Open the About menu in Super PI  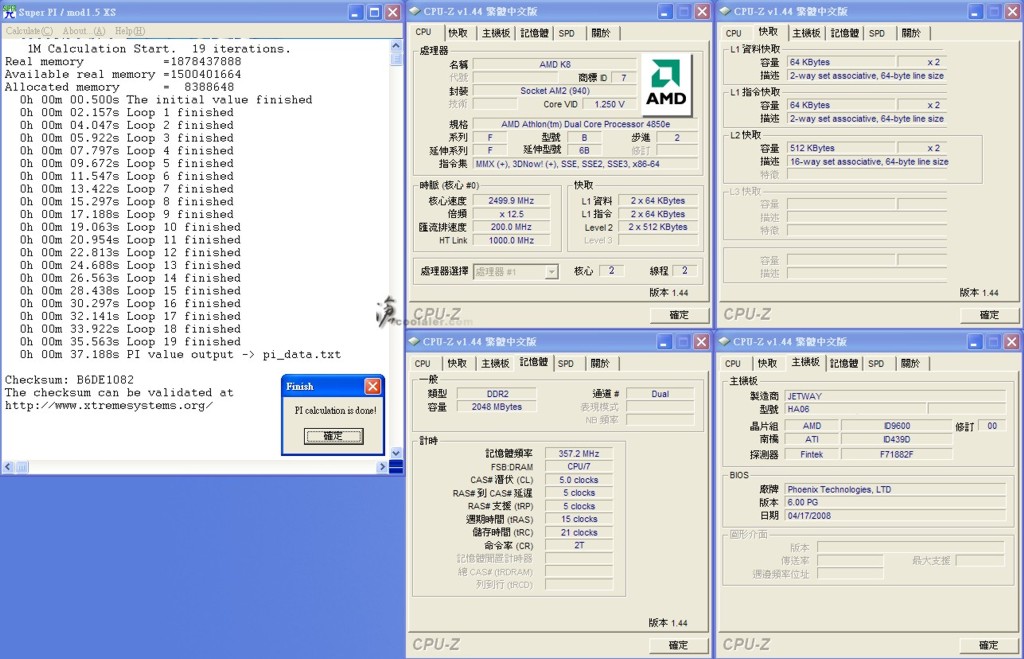click(84, 31)
